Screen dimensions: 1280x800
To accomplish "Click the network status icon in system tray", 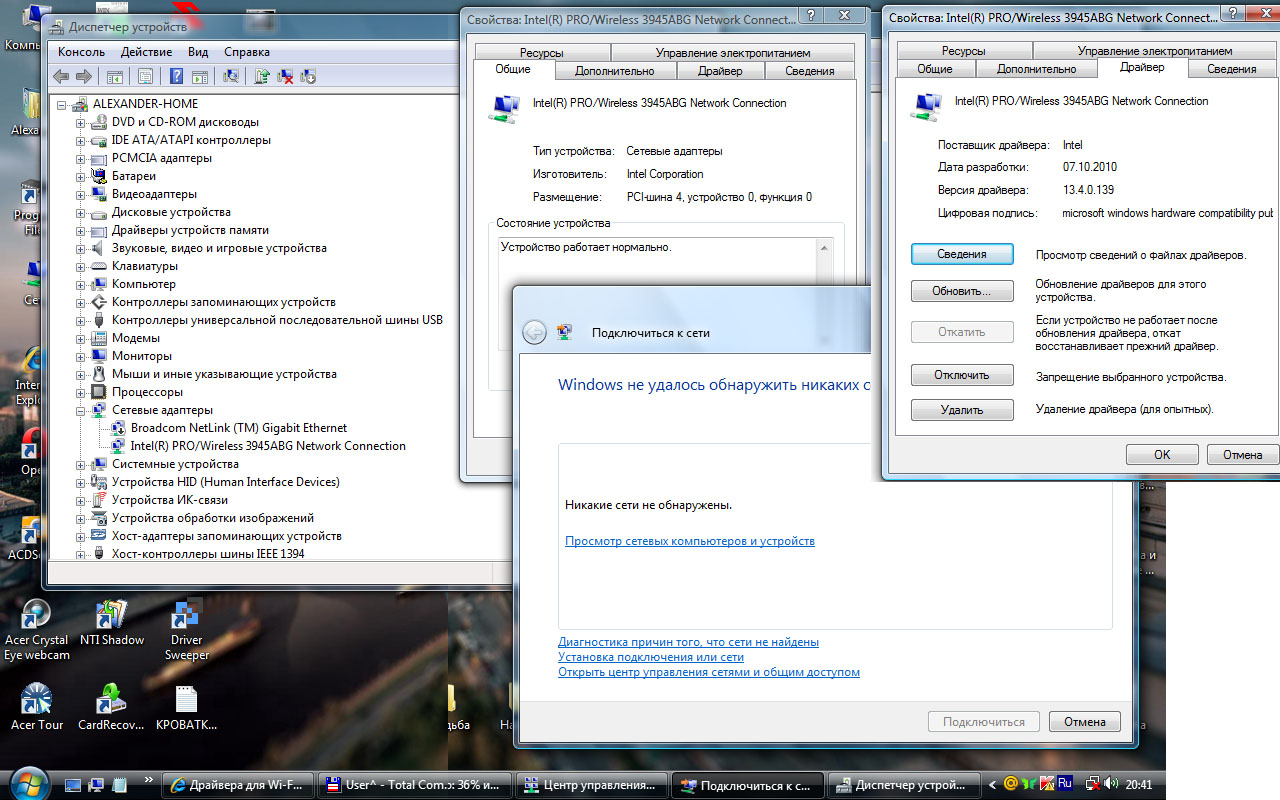I will [x=1094, y=784].
